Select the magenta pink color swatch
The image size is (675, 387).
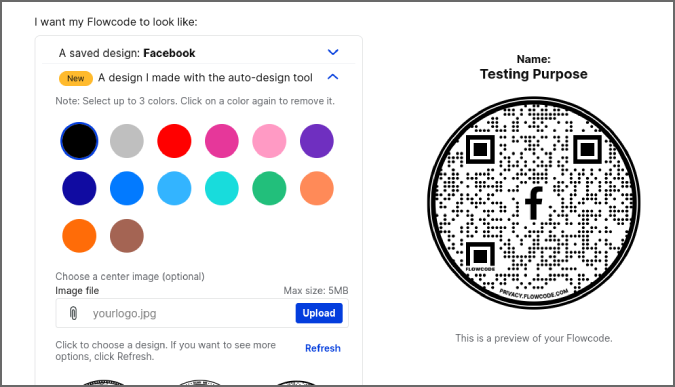click(222, 141)
